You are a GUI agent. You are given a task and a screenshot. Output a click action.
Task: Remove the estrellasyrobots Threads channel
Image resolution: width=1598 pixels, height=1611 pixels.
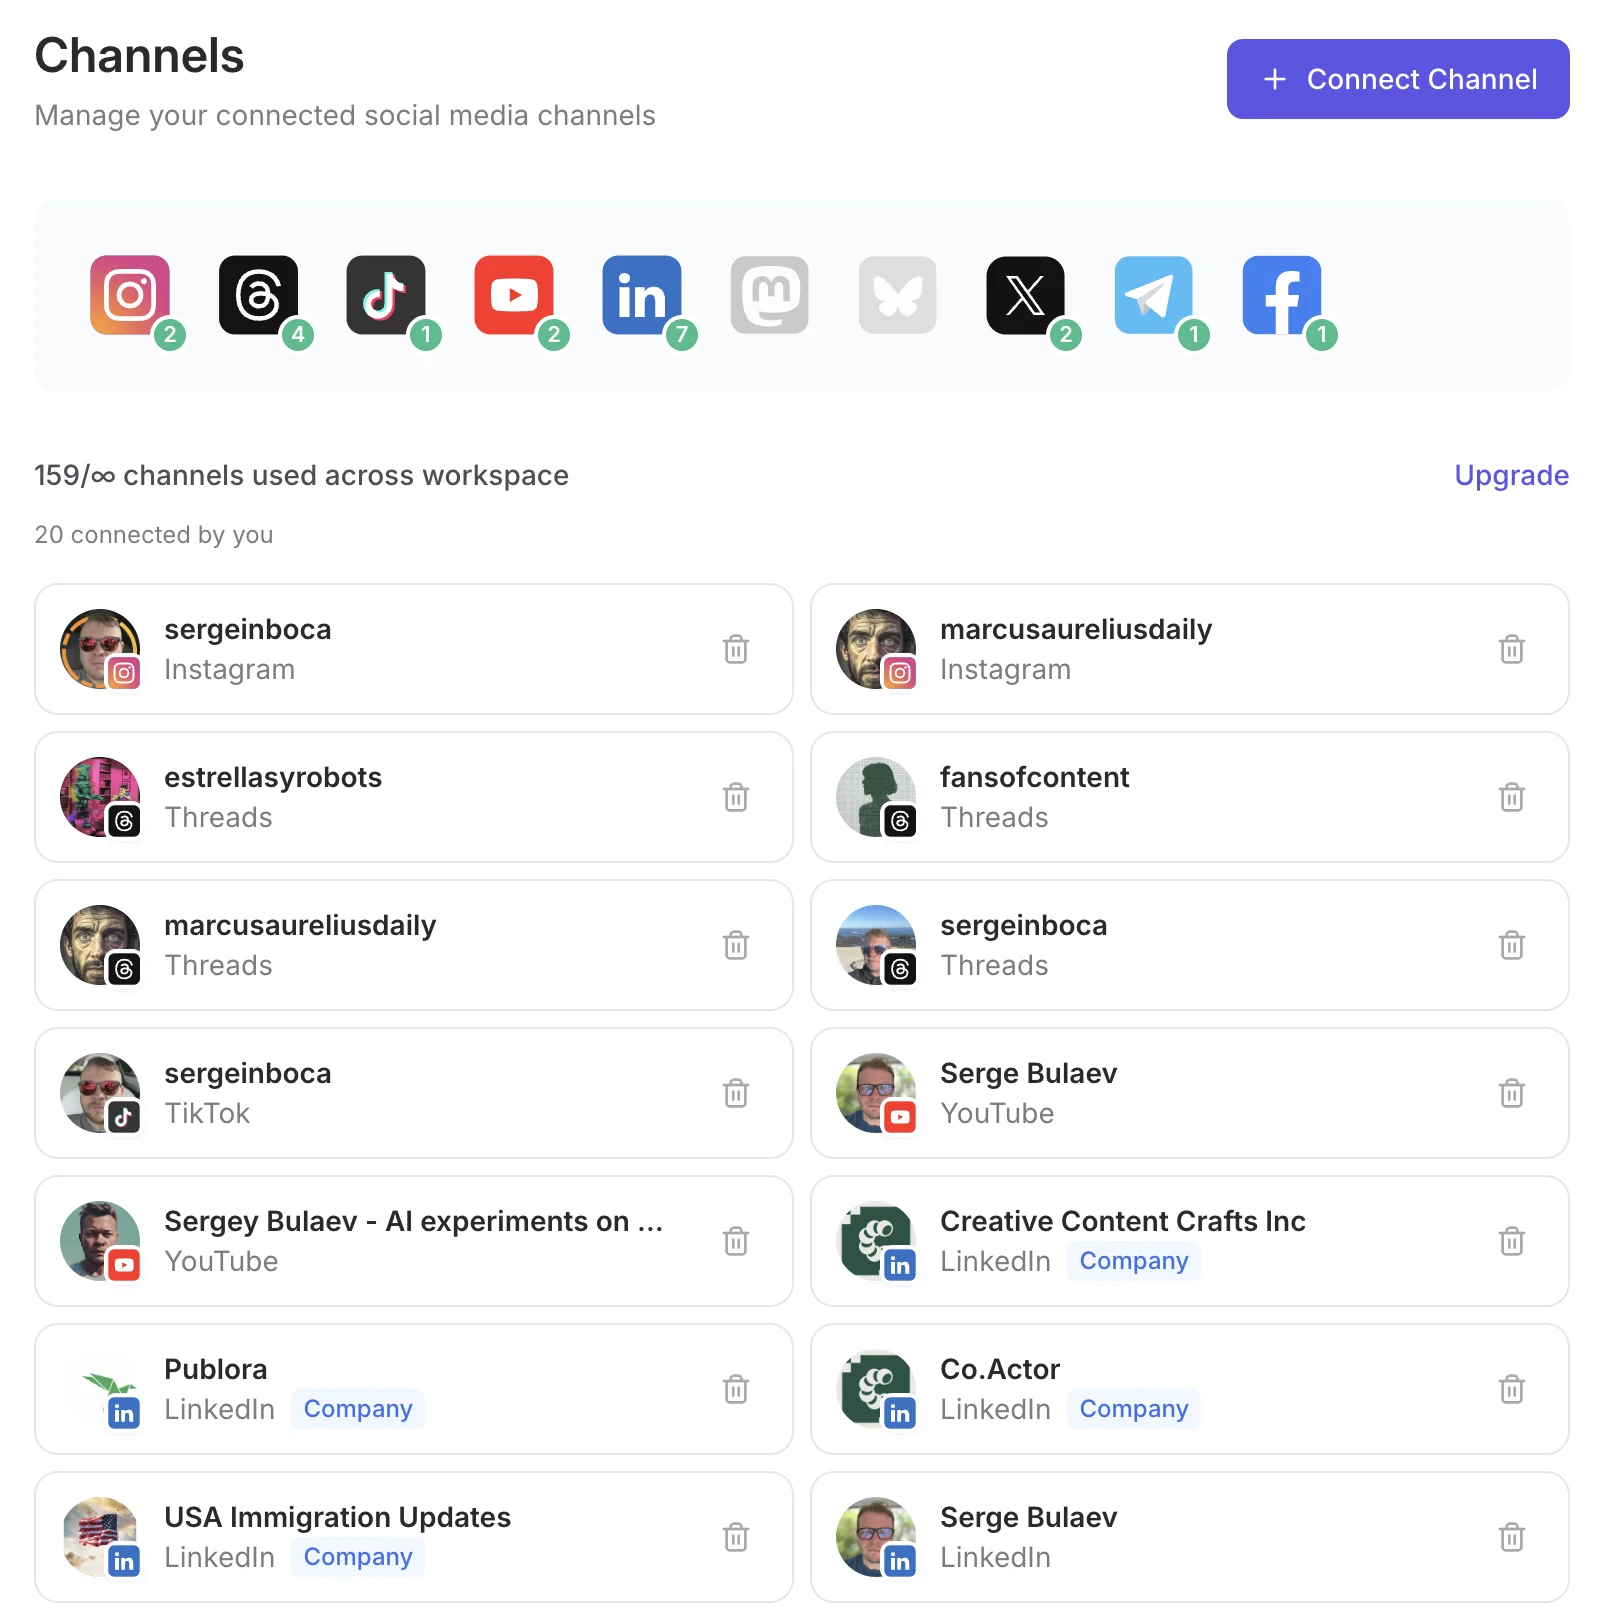736,797
